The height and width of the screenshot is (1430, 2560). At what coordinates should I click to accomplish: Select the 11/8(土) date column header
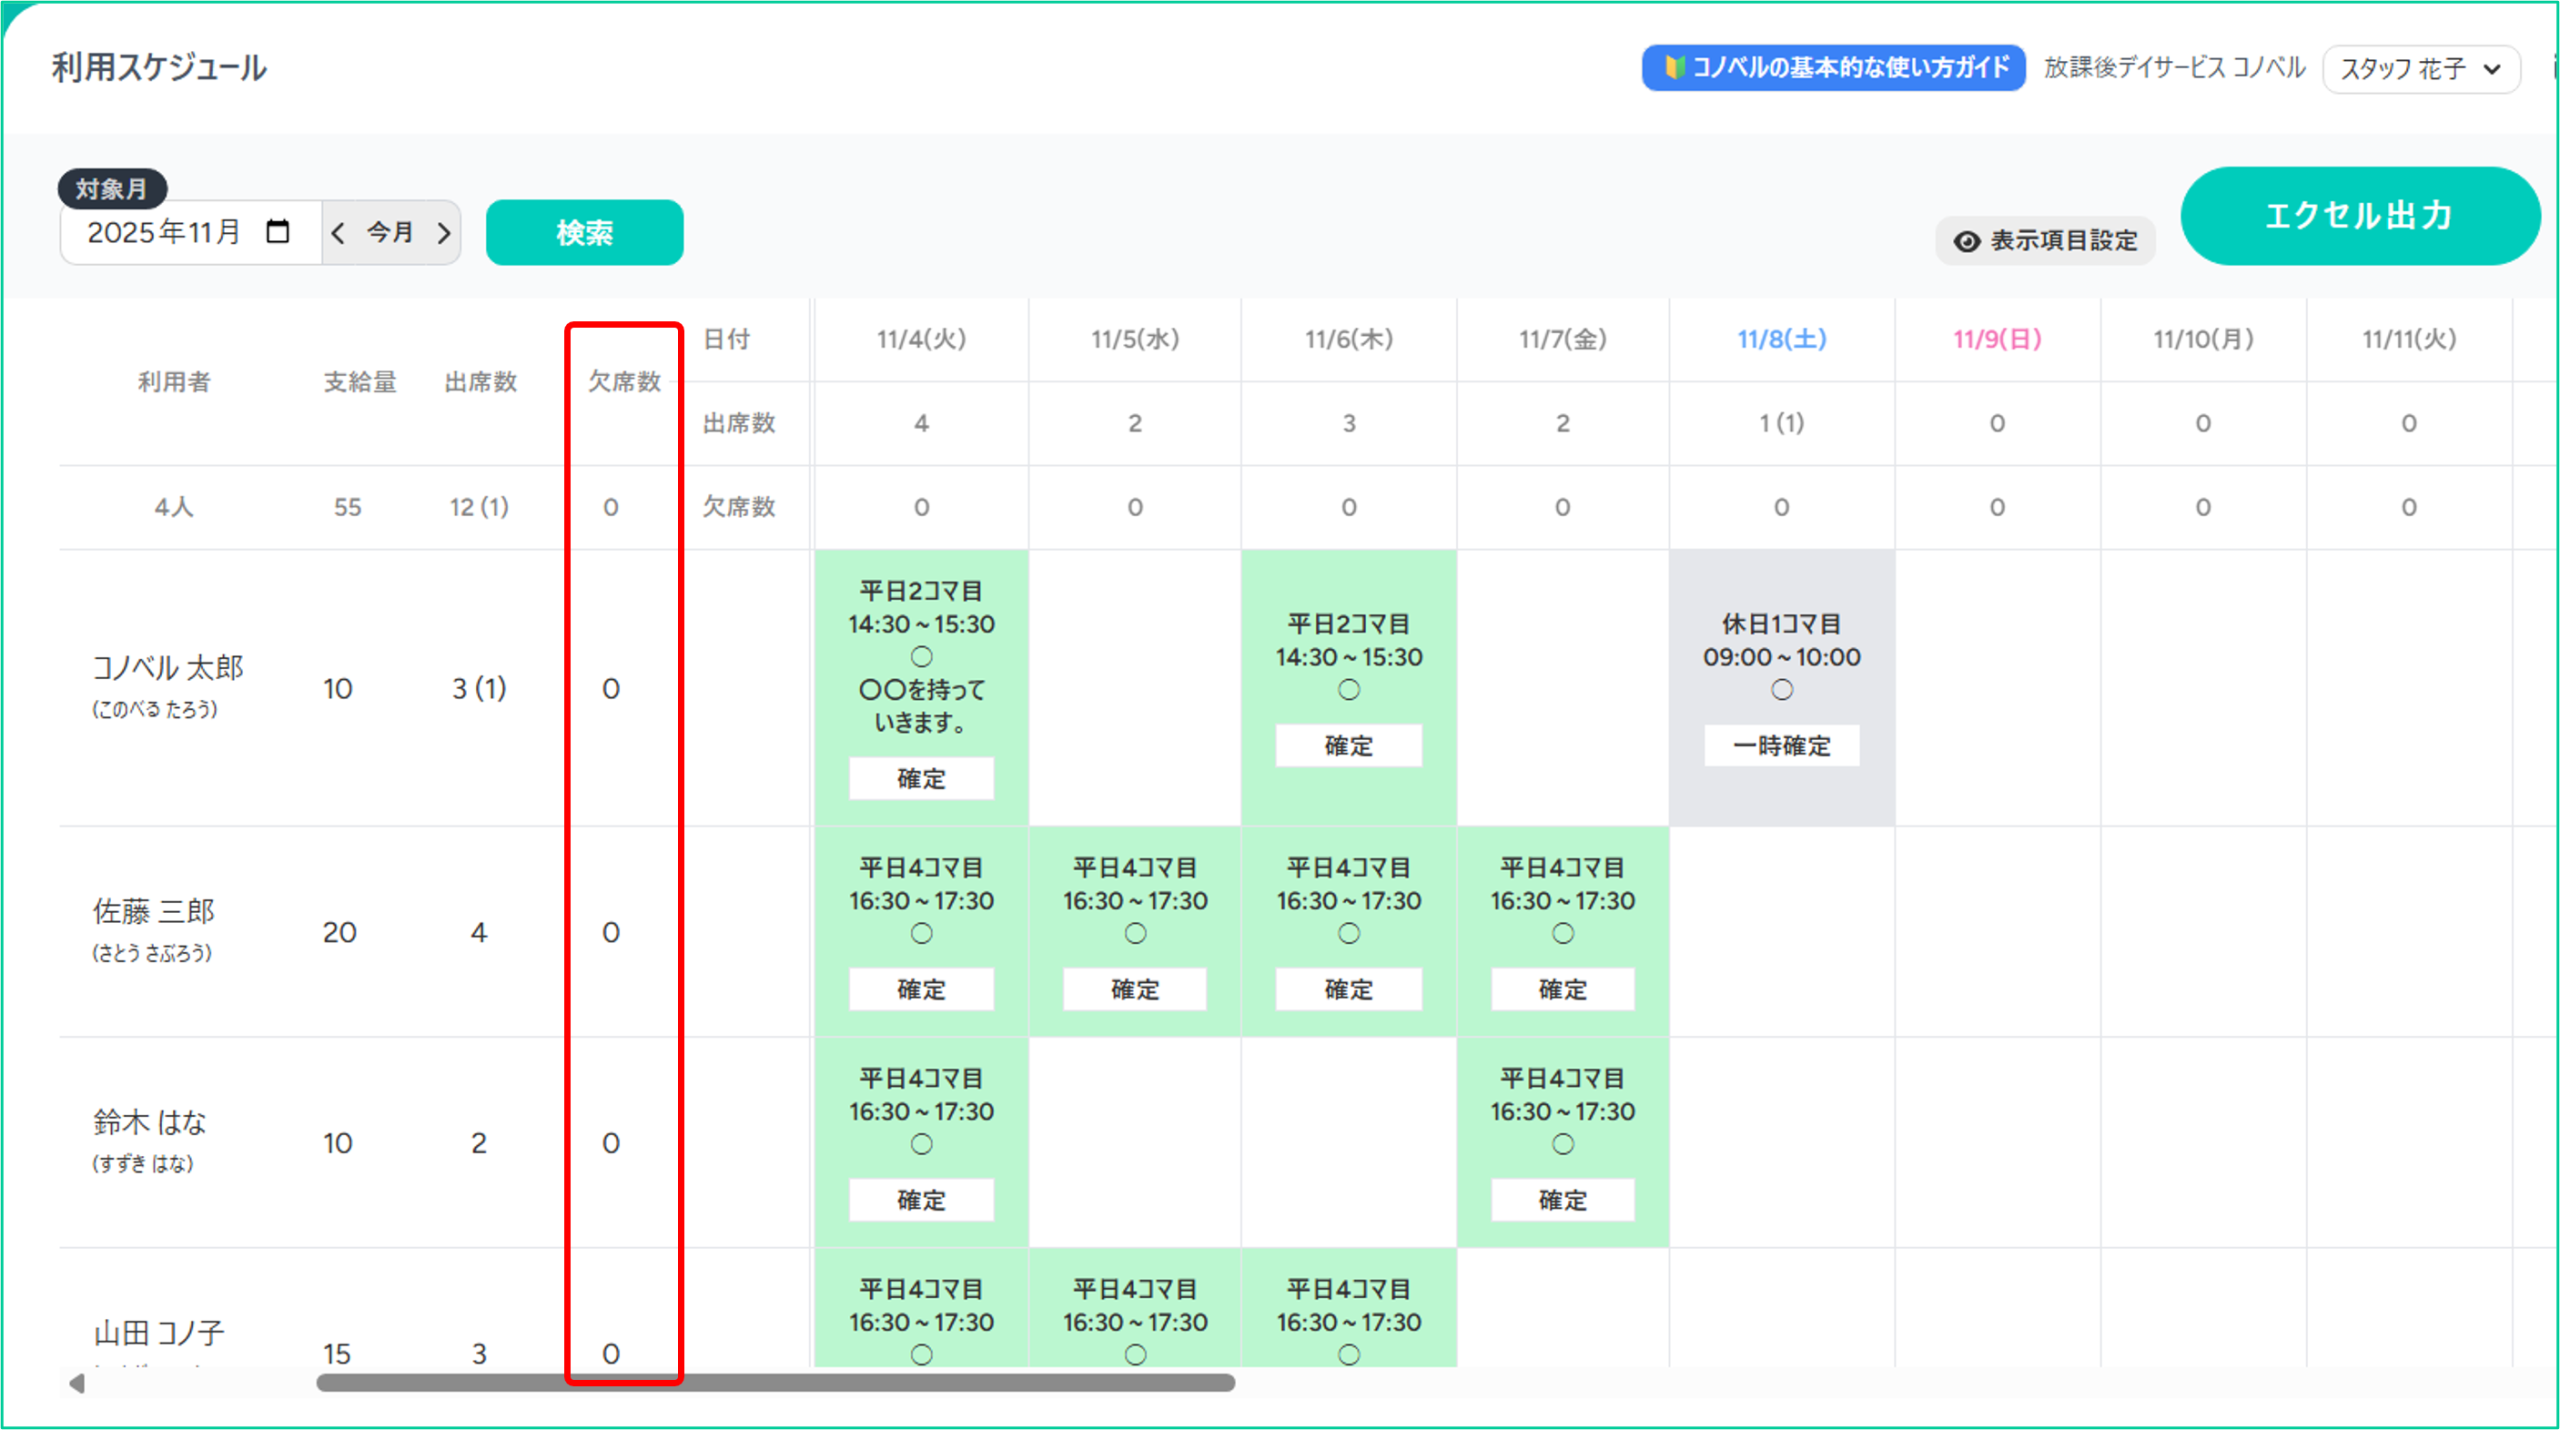coord(1781,339)
